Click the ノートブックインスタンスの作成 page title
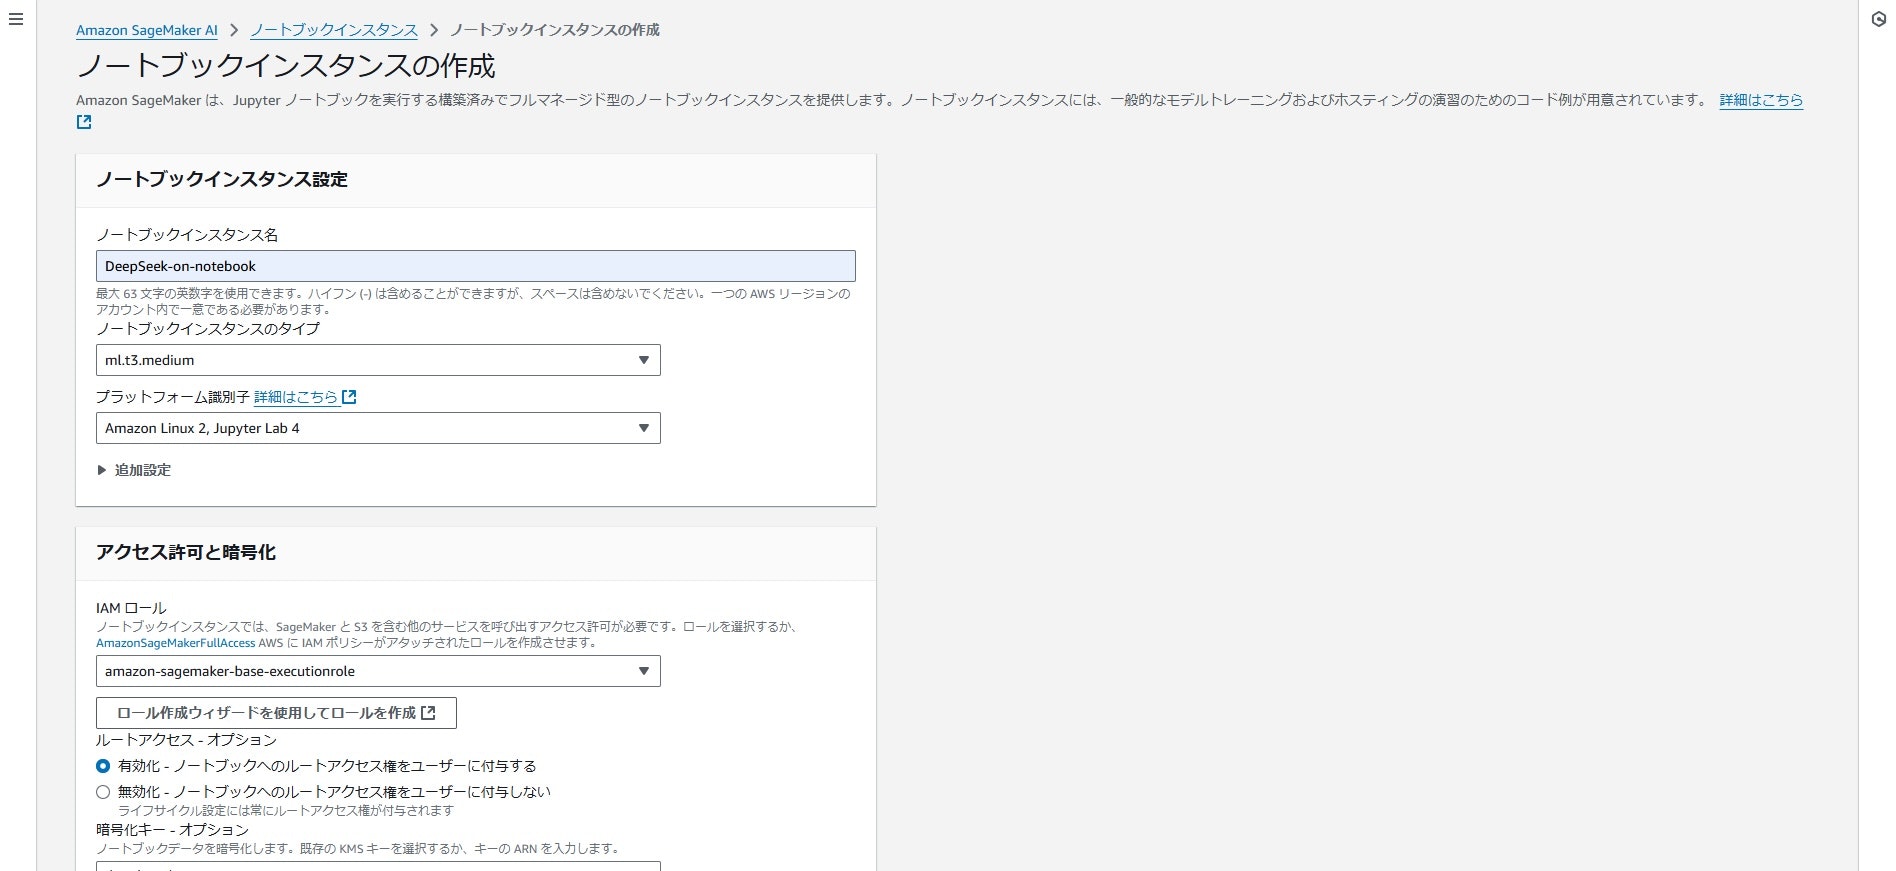 pyautogui.click(x=286, y=66)
